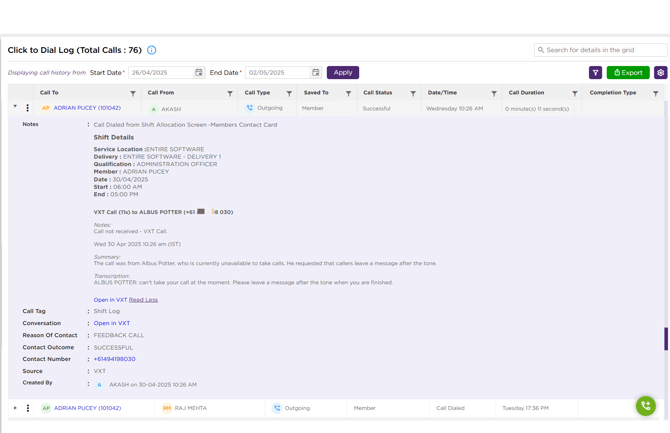Open the Start Date calendar picker
The width and height of the screenshot is (670, 433).
[199, 72]
